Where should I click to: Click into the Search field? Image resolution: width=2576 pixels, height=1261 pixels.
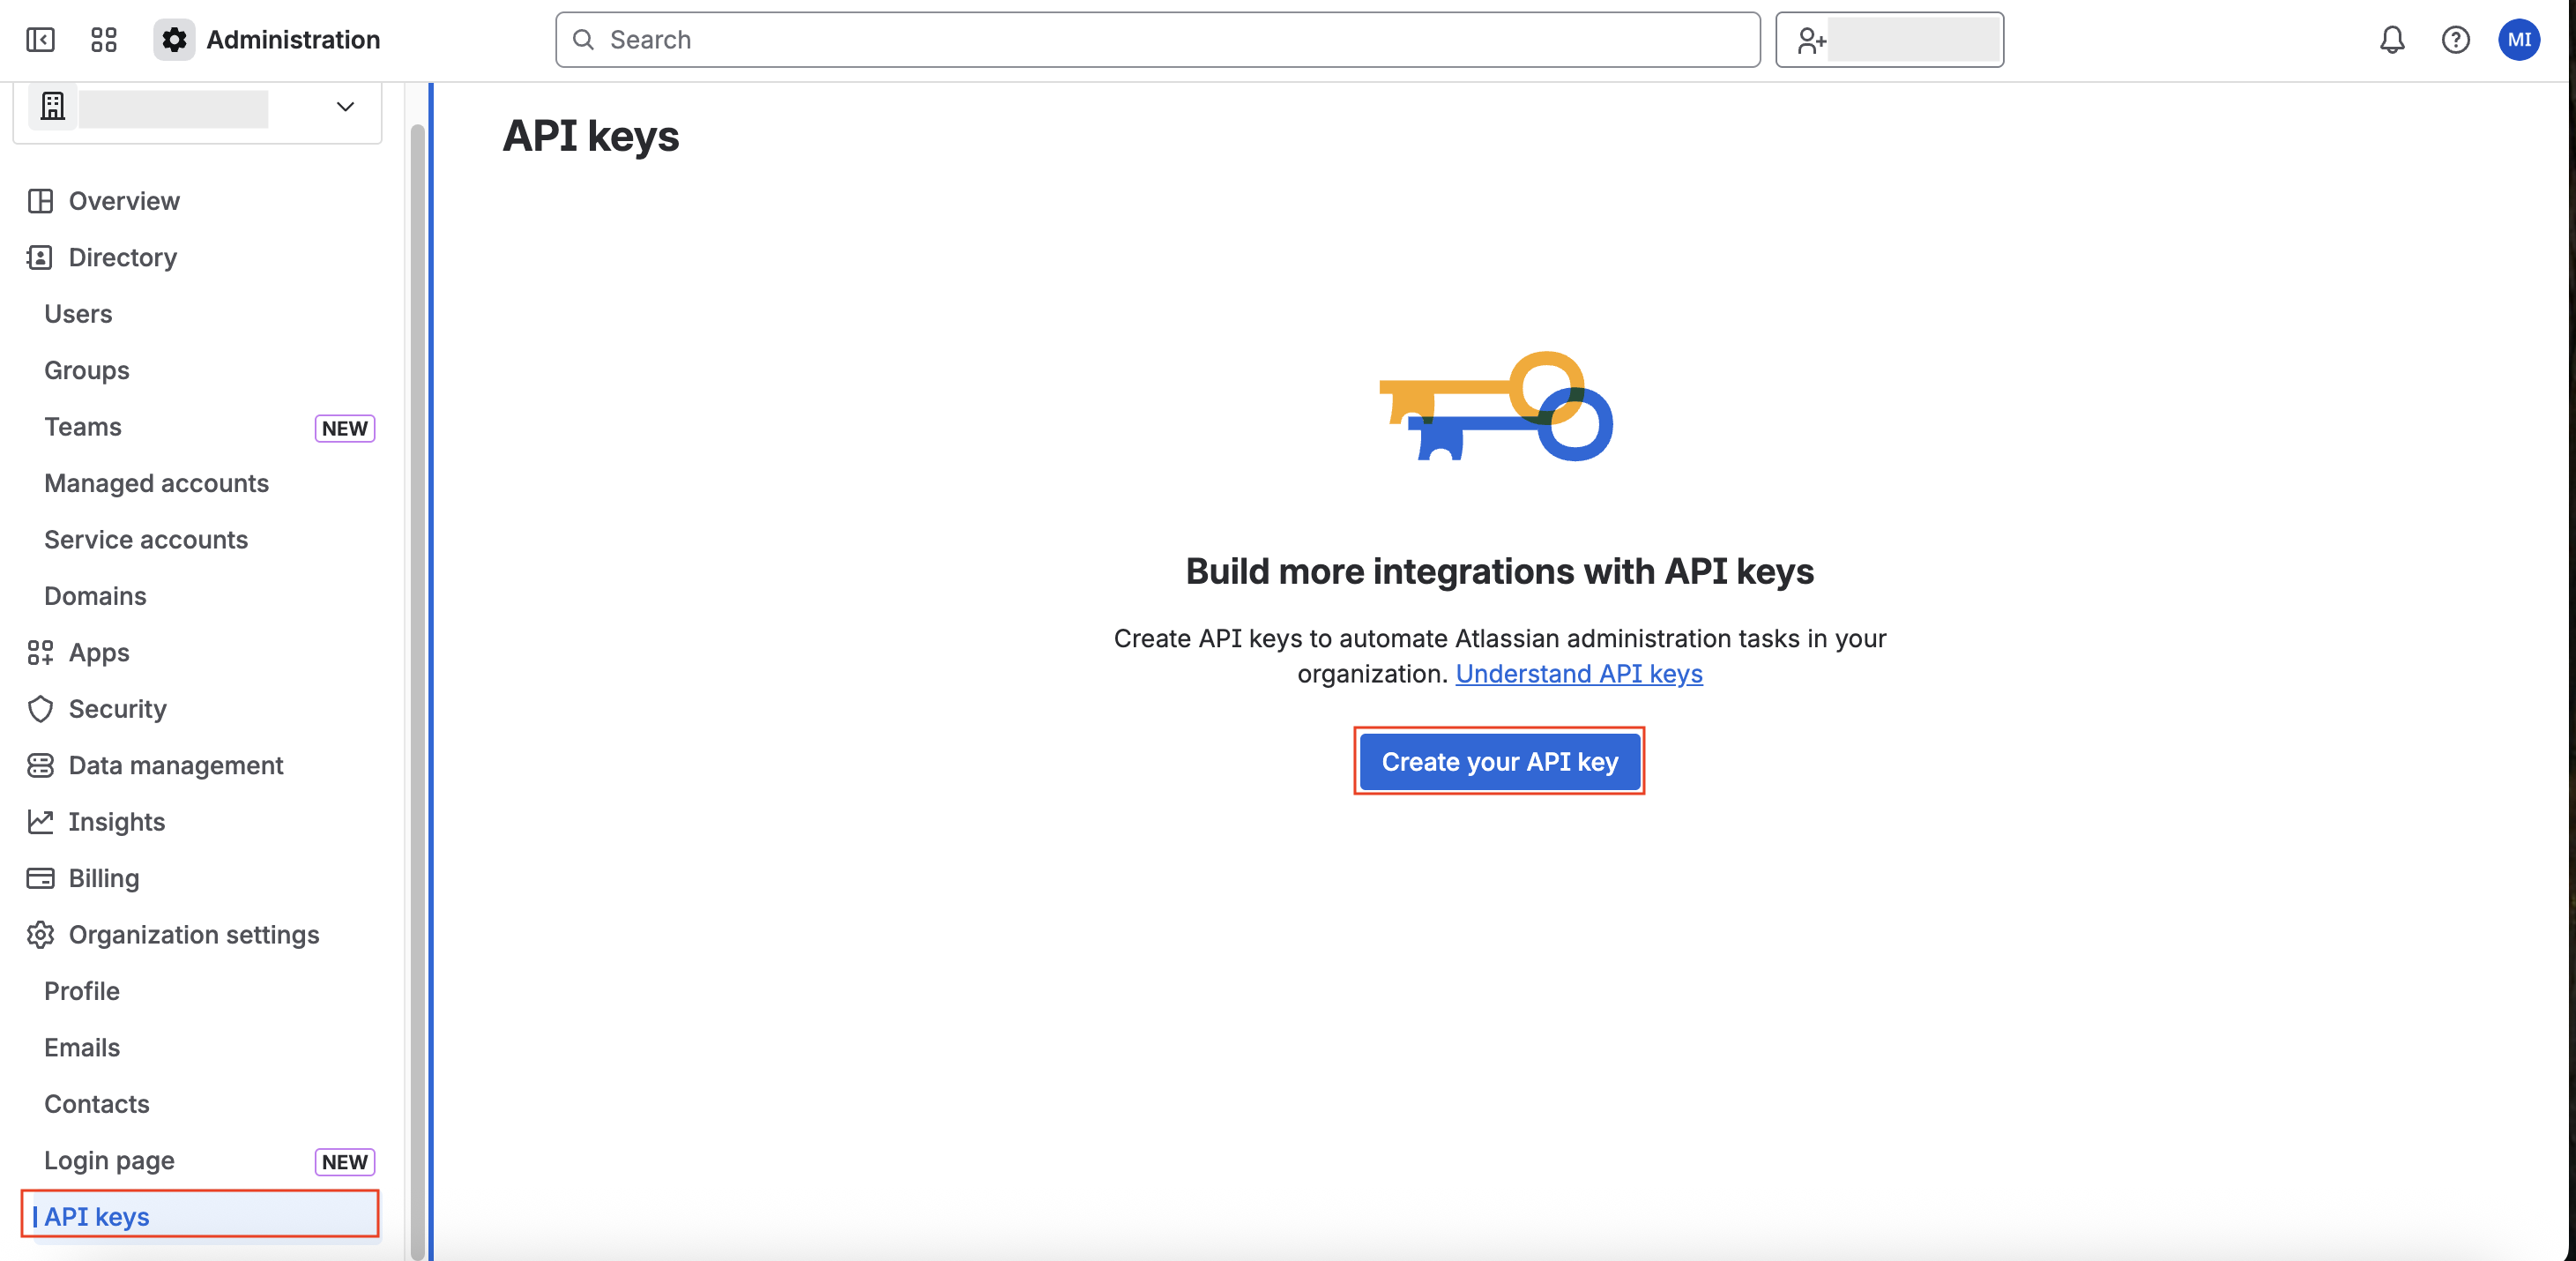tap(1157, 40)
